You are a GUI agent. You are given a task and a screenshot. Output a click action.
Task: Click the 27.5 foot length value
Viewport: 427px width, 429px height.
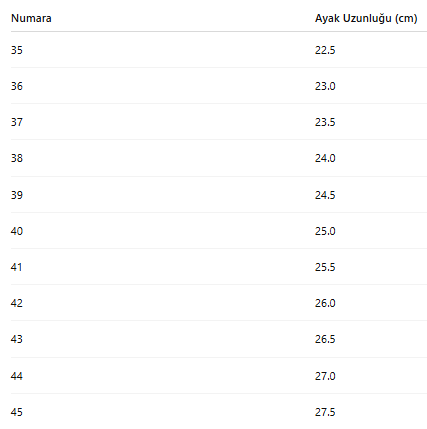[325, 412]
